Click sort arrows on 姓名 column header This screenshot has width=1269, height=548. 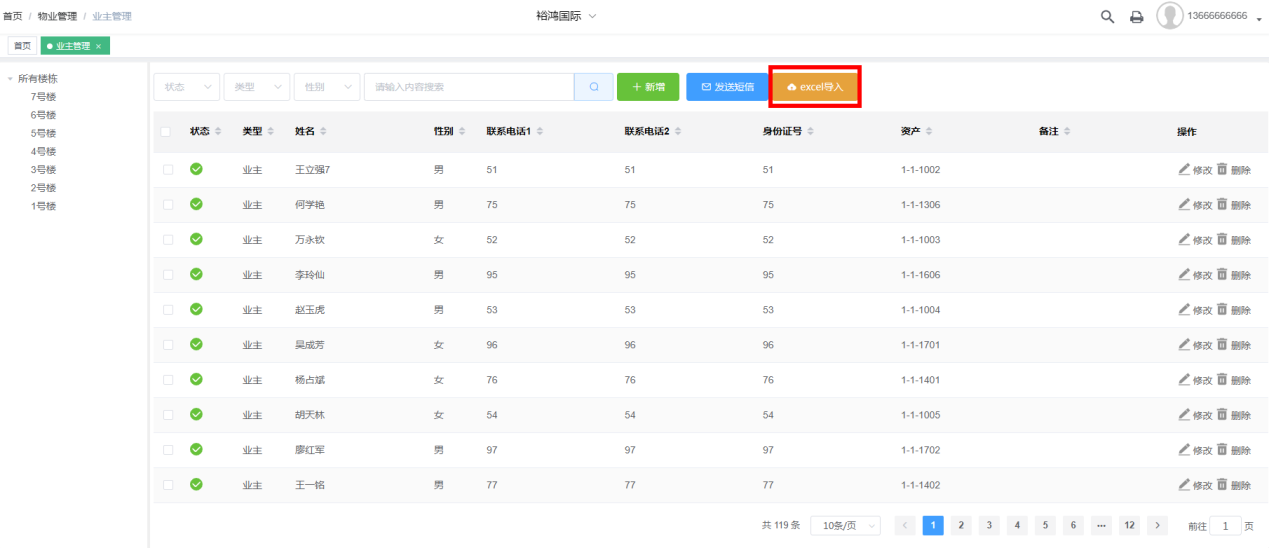coord(323,132)
